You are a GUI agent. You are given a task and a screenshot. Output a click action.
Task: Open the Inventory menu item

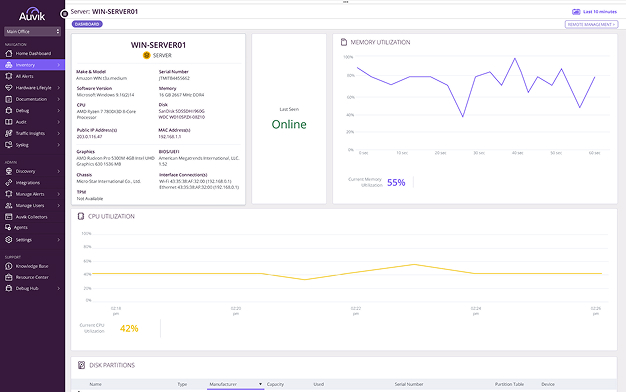pyautogui.click(x=32, y=65)
